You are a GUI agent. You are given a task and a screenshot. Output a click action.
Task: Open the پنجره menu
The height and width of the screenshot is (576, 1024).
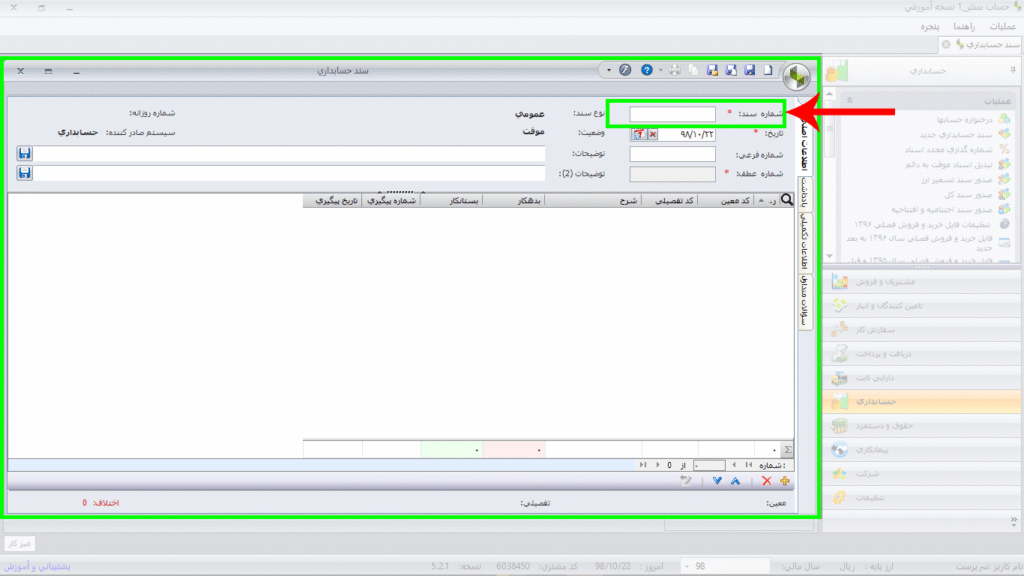click(x=929, y=26)
